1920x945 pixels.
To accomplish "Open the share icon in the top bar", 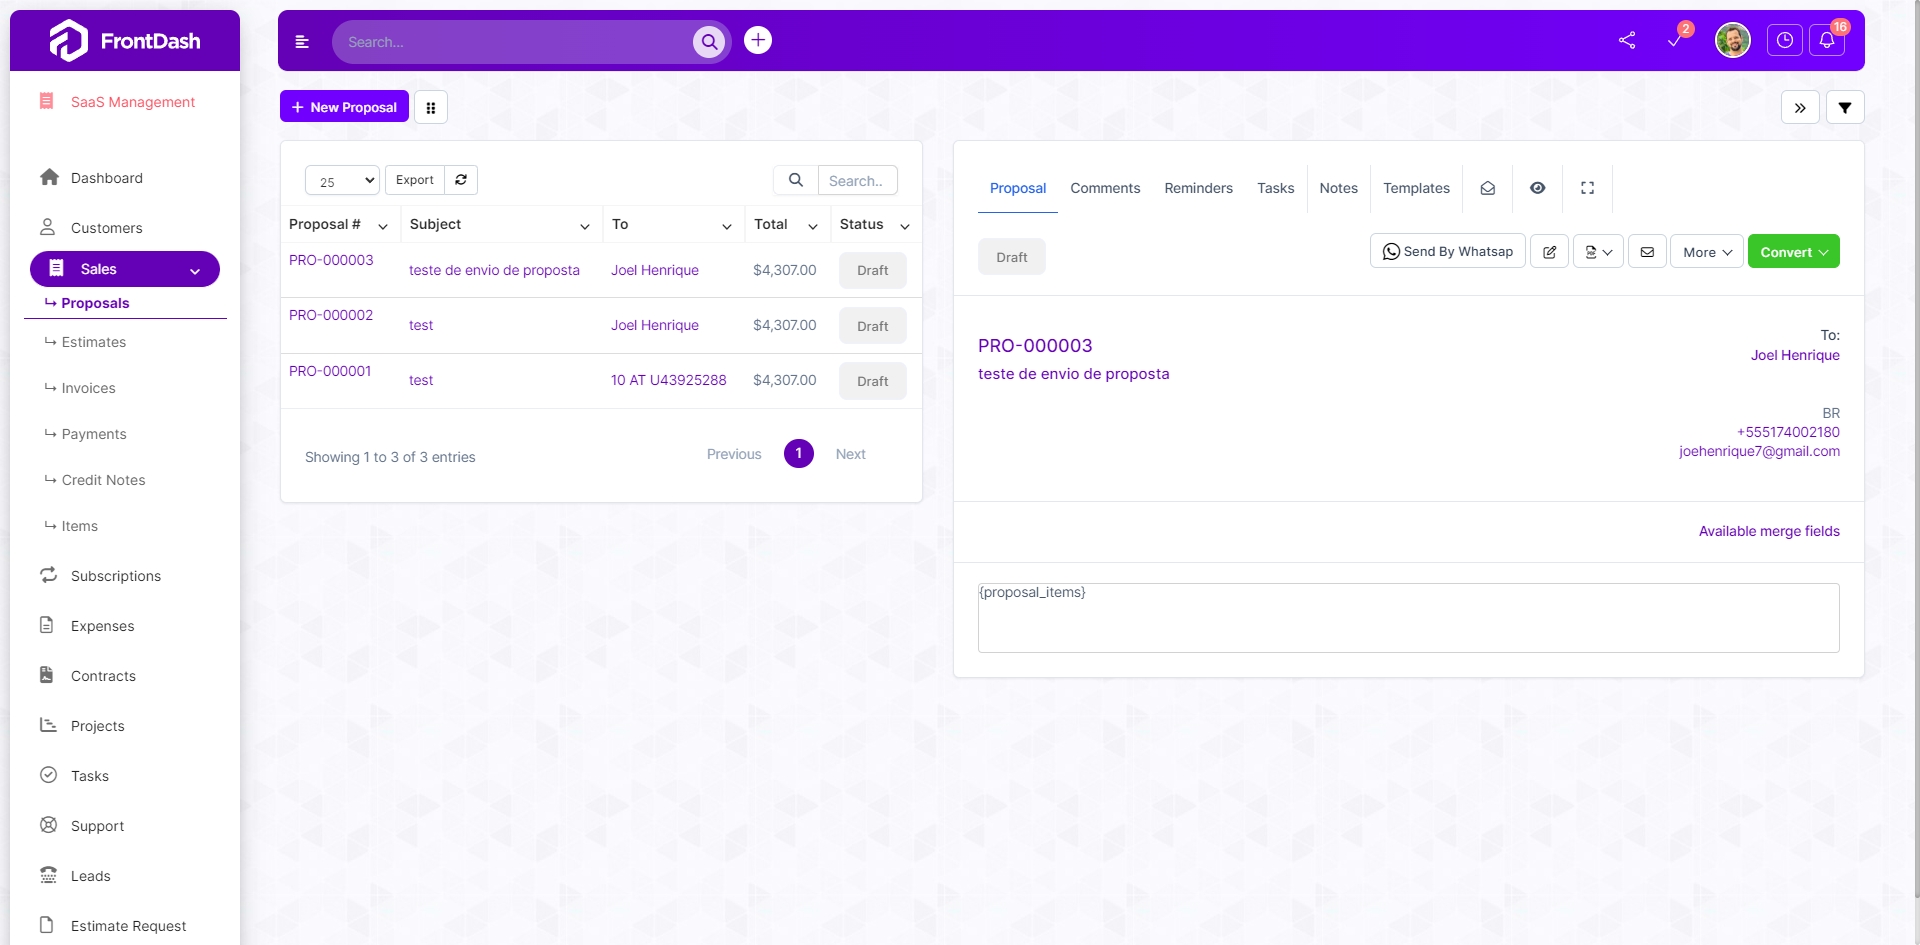I will [1626, 40].
